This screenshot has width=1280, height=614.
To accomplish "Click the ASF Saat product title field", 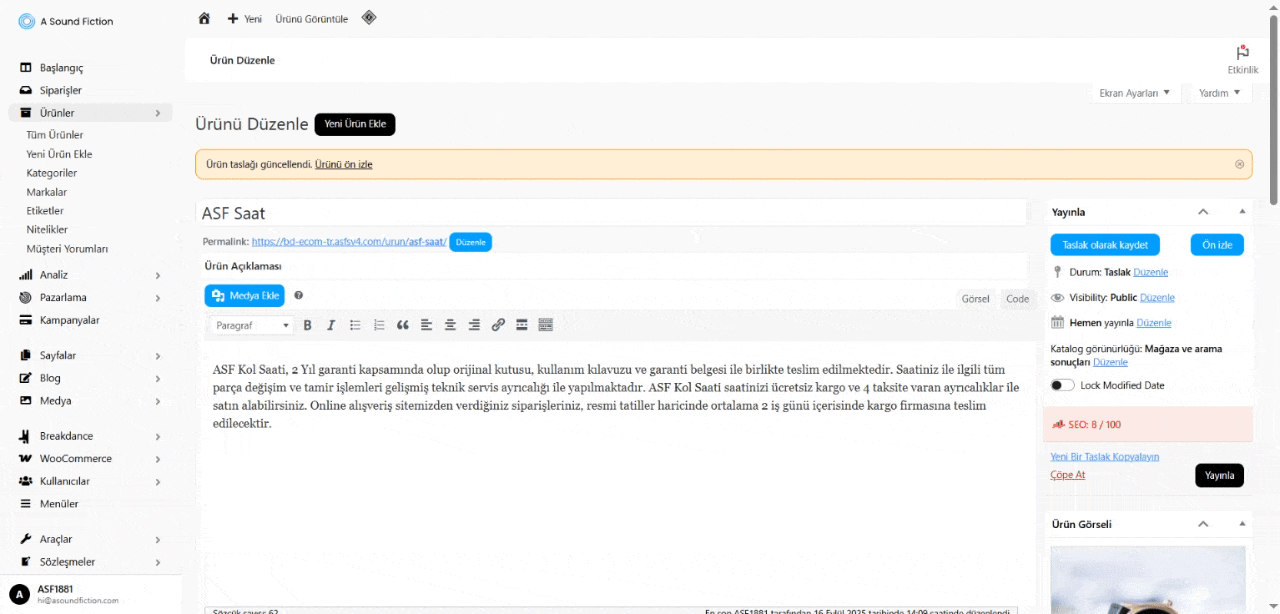I will pos(610,213).
